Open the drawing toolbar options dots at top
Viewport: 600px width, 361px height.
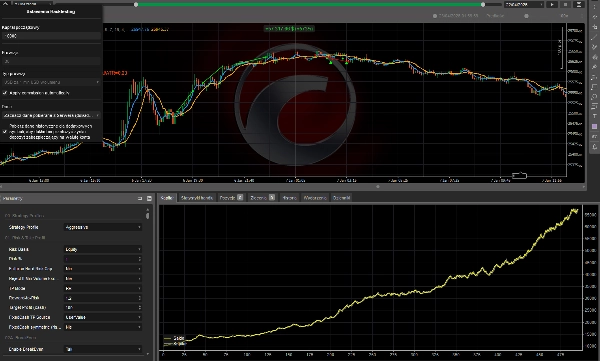point(594,8)
